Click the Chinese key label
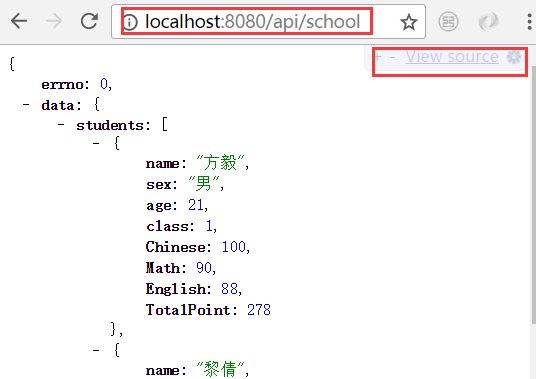The width and height of the screenshot is (536, 379). click(176, 247)
